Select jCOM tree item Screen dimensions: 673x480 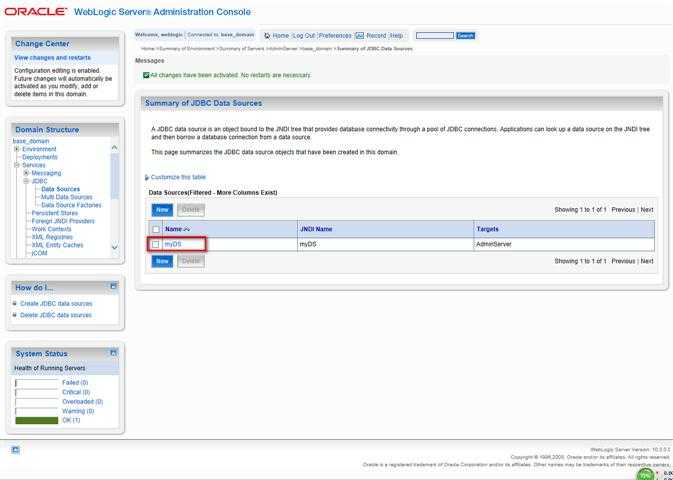(x=39, y=253)
